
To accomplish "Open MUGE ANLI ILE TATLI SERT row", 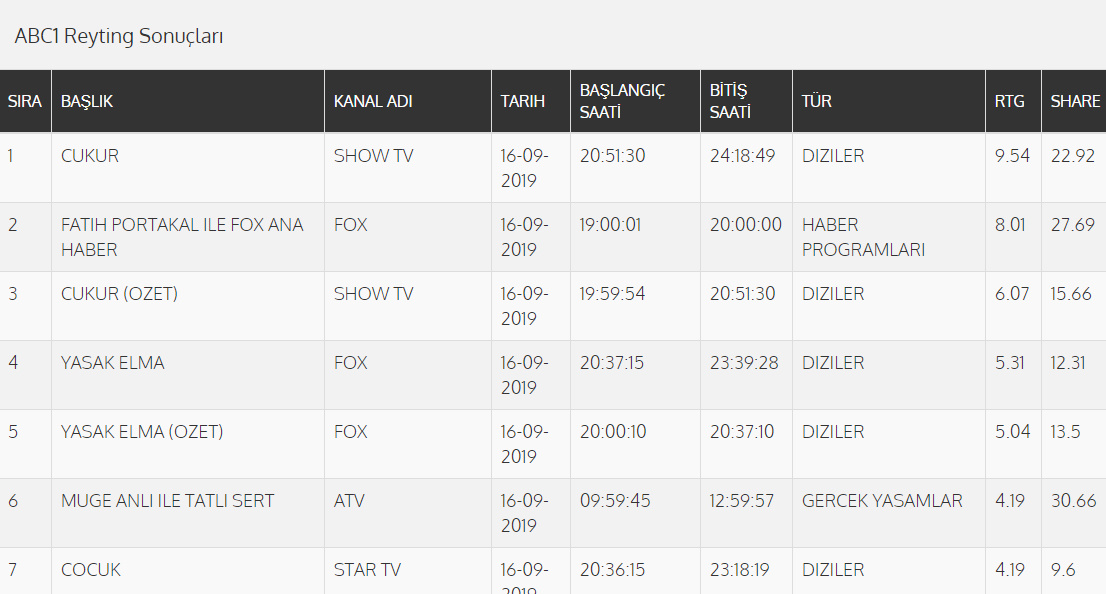I will click(x=167, y=501).
